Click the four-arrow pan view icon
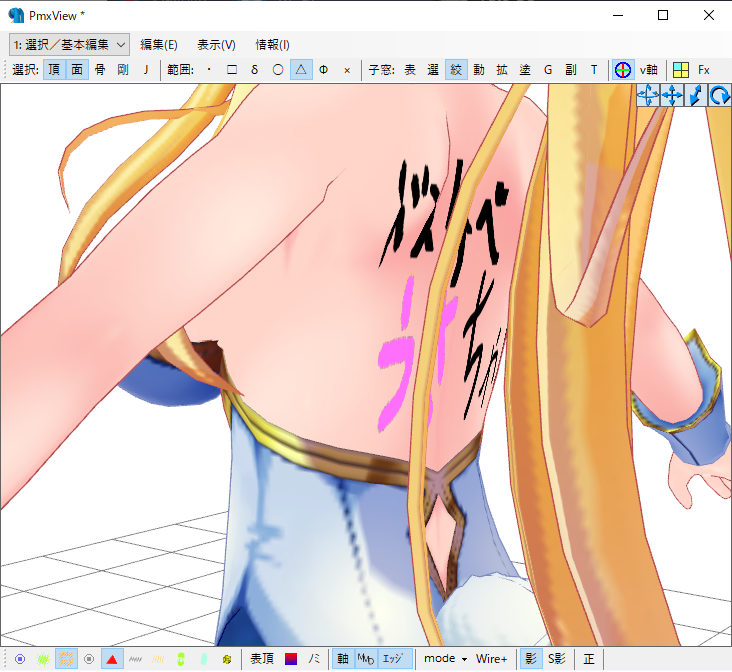Image resolution: width=732 pixels, height=672 pixels. pyautogui.click(x=672, y=96)
